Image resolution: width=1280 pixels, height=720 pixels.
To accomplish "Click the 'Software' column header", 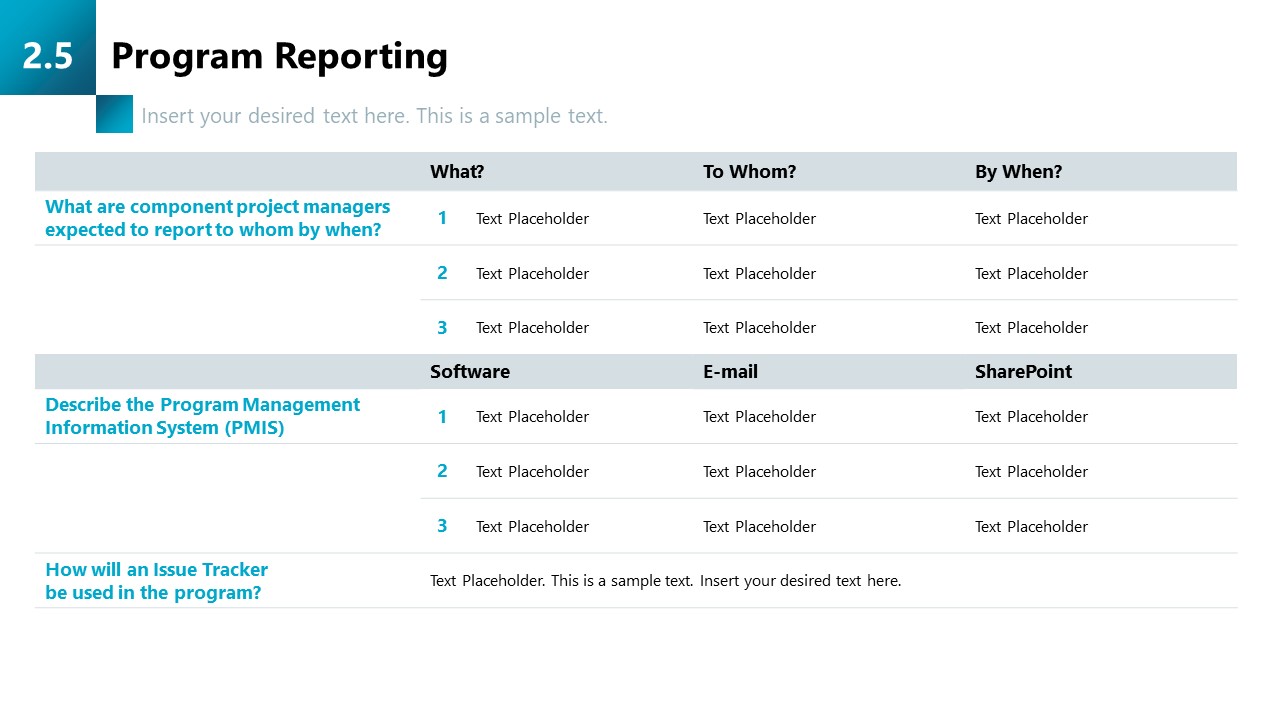I will [470, 372].
